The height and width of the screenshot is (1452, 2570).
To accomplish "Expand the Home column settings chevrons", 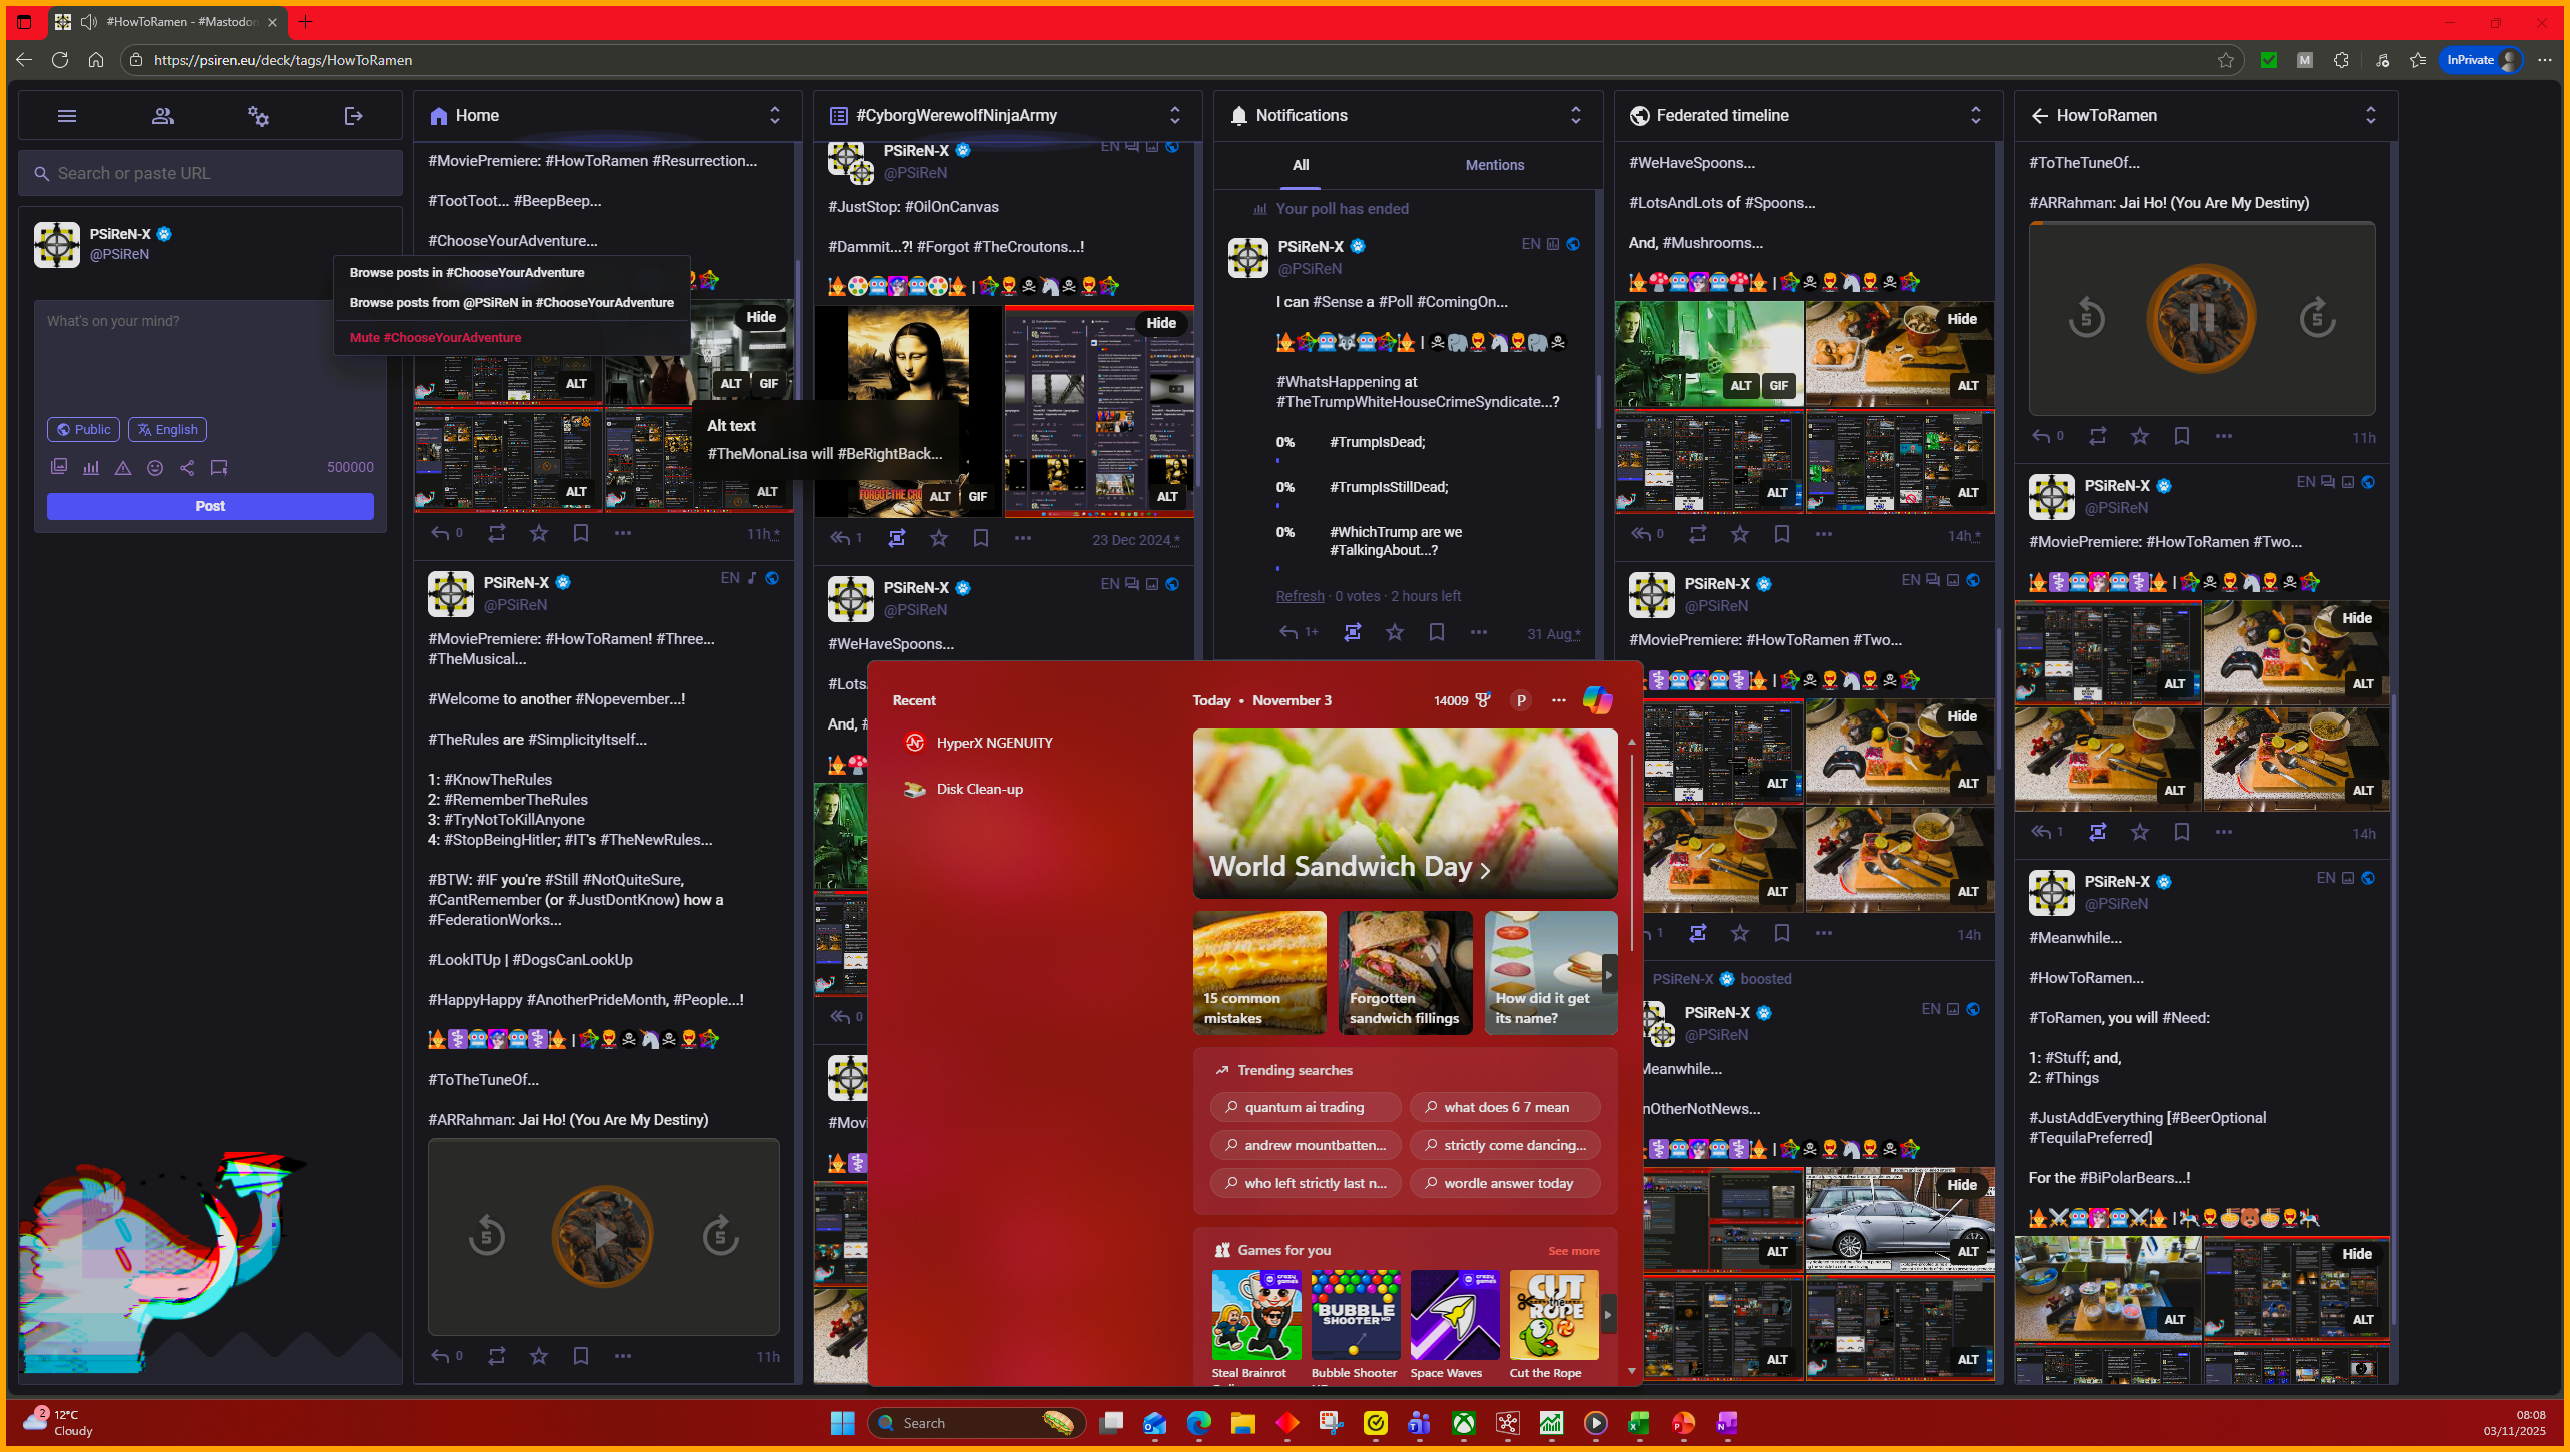I will point(774,115).
